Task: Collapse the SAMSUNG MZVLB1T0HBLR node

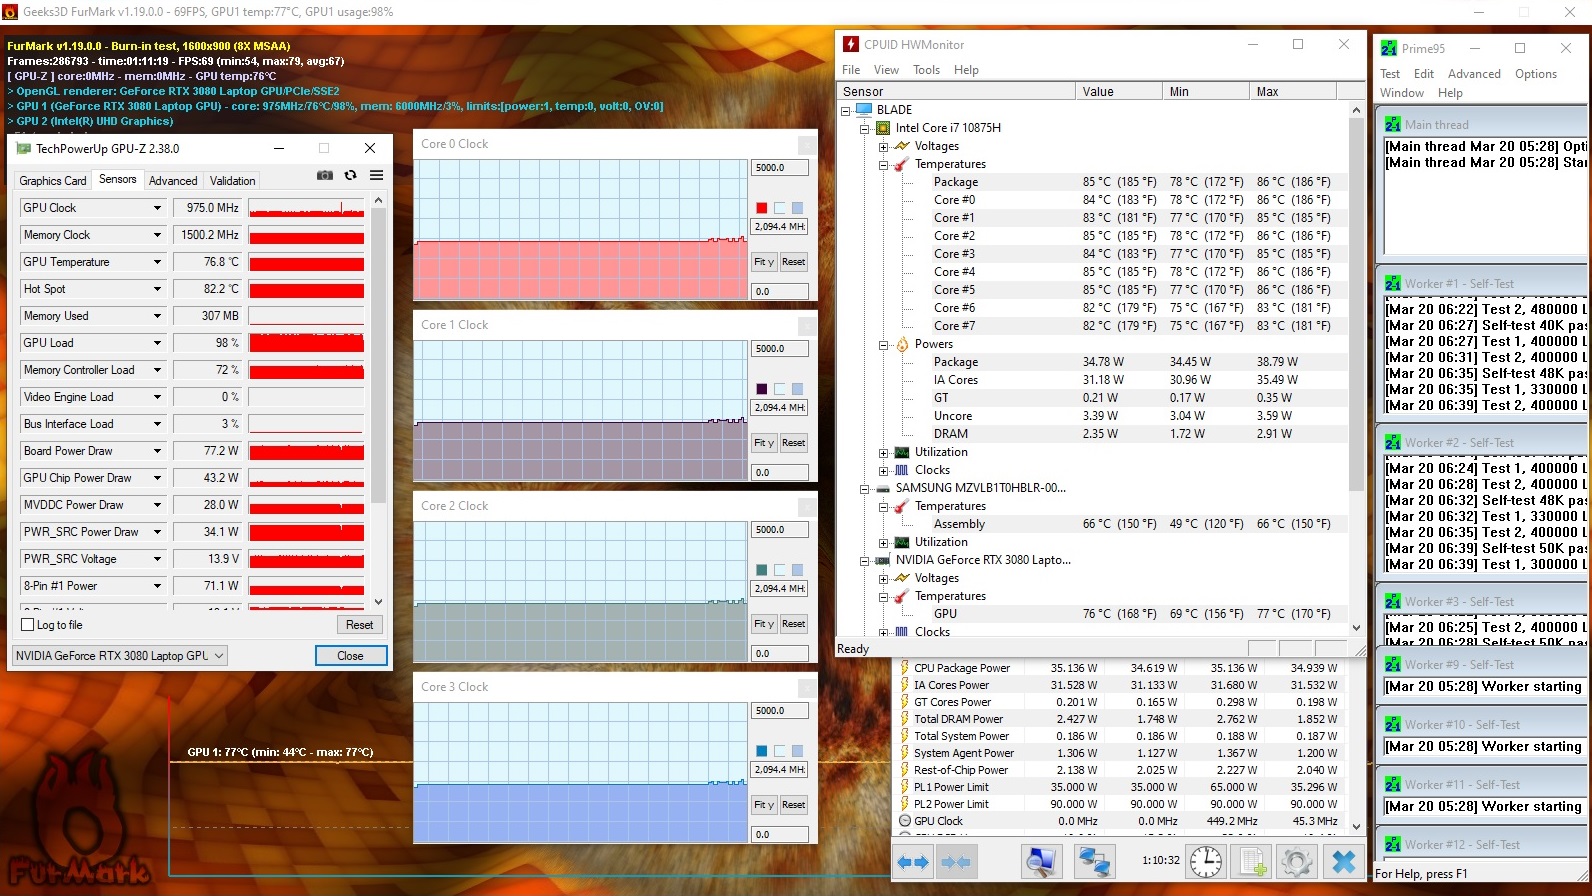Action: pos(865,488)
